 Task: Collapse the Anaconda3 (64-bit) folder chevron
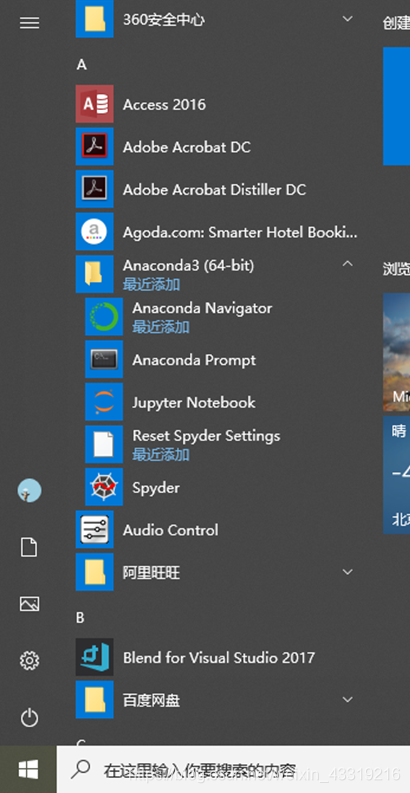point(347,263)
